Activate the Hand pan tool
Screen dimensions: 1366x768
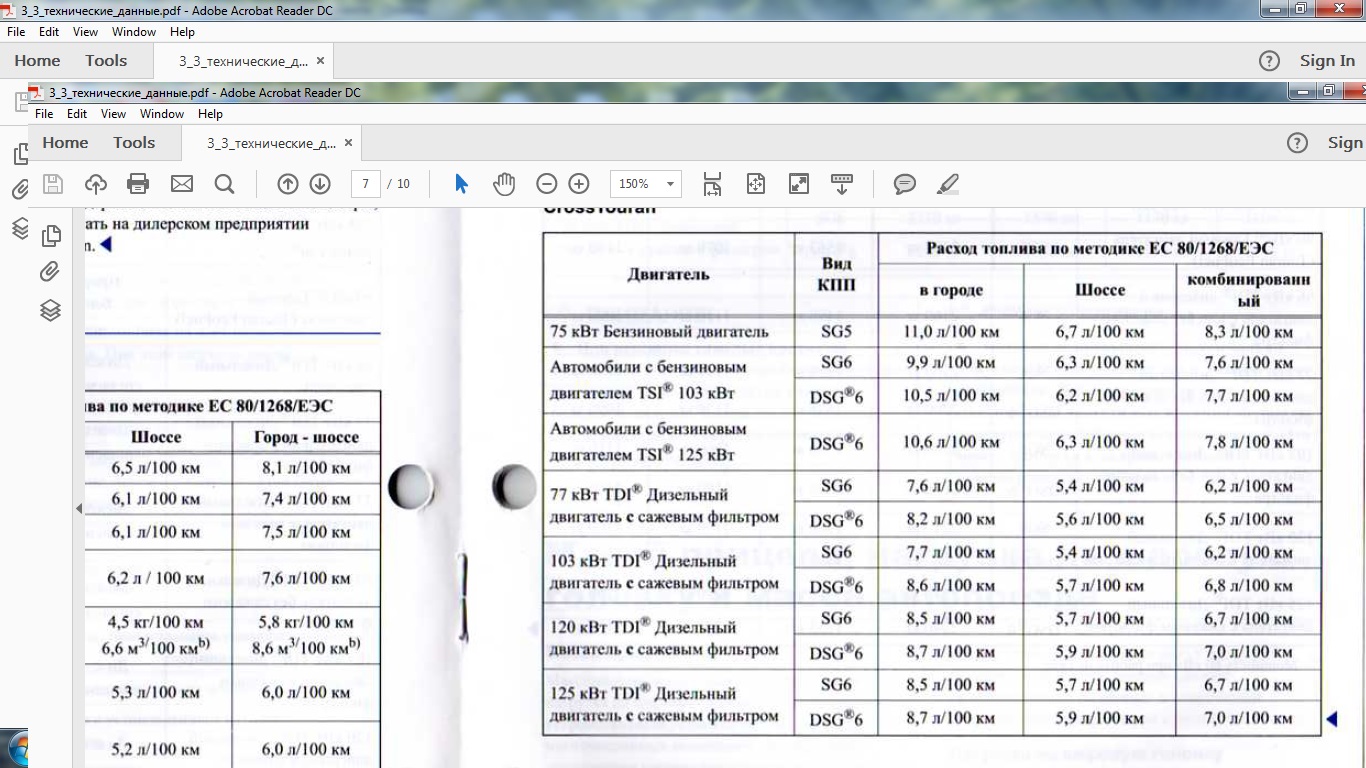504,184
